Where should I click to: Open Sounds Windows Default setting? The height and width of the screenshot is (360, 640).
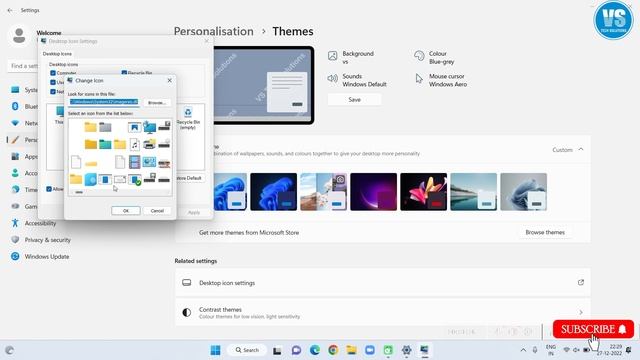coord(357,80)
